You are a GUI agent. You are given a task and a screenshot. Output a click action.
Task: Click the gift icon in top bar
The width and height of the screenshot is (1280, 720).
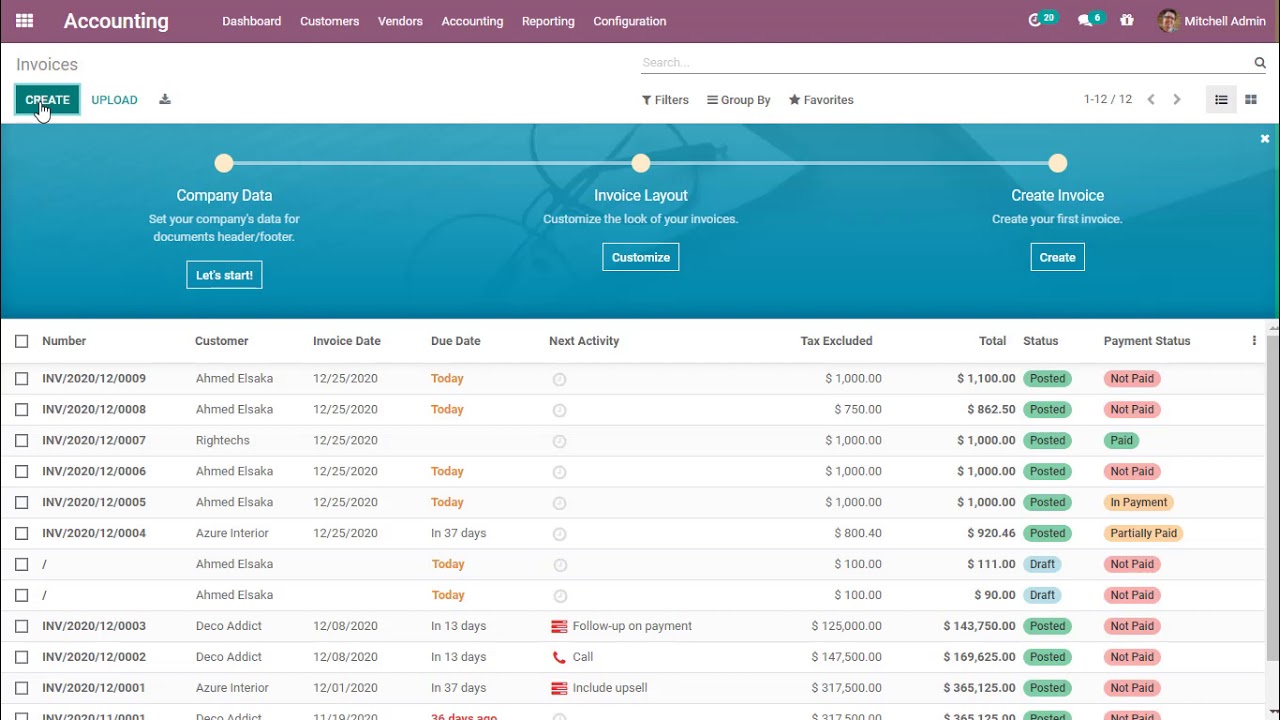(1127, 20)
